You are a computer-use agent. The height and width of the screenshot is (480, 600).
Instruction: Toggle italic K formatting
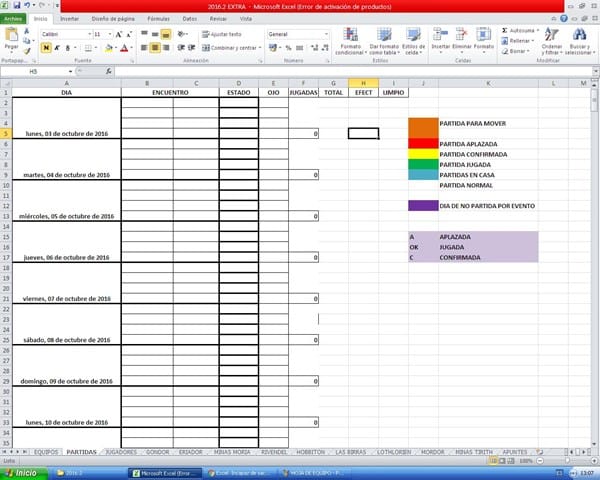click(x=57, y=48)
